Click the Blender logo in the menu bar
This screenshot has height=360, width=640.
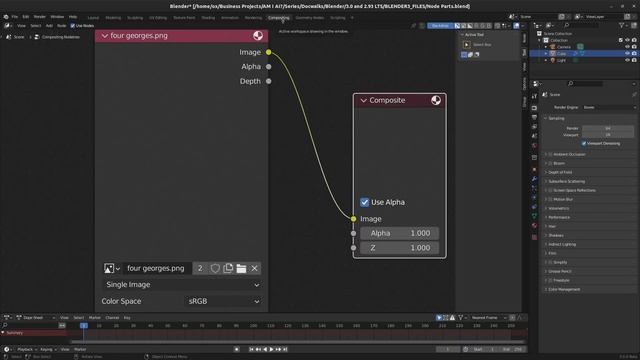6,17
